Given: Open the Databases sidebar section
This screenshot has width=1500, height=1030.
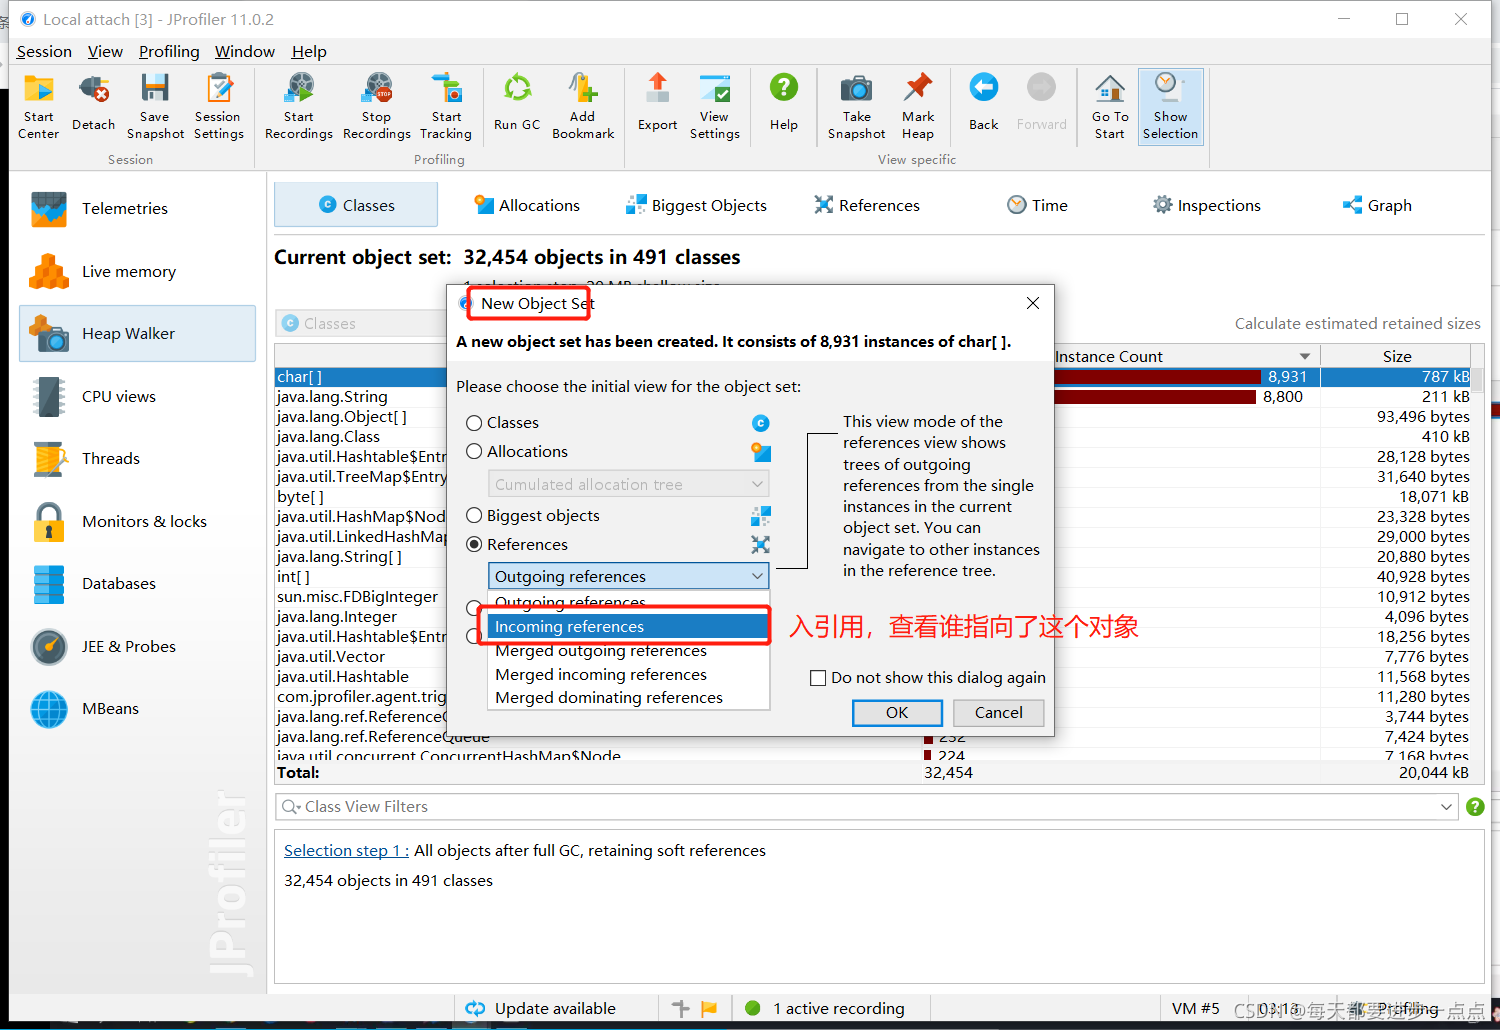Looking at the screenshot, I should point(138,583).
